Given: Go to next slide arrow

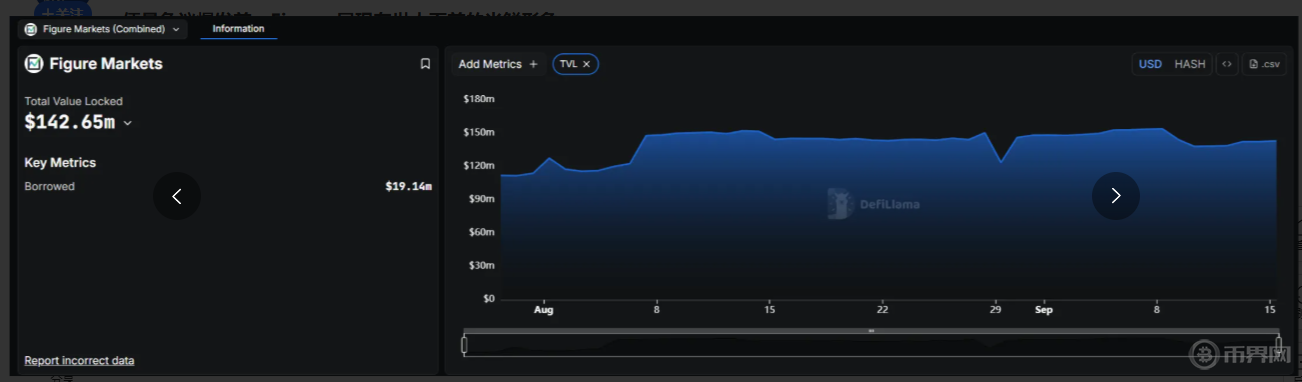Looking at the screenshot, I should 1116,196.
